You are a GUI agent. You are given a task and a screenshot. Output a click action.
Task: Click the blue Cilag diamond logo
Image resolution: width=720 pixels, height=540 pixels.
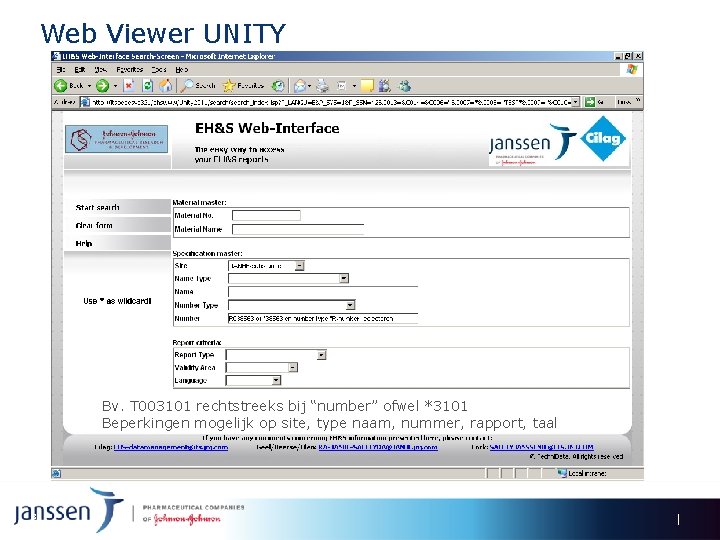click(603, 138)
